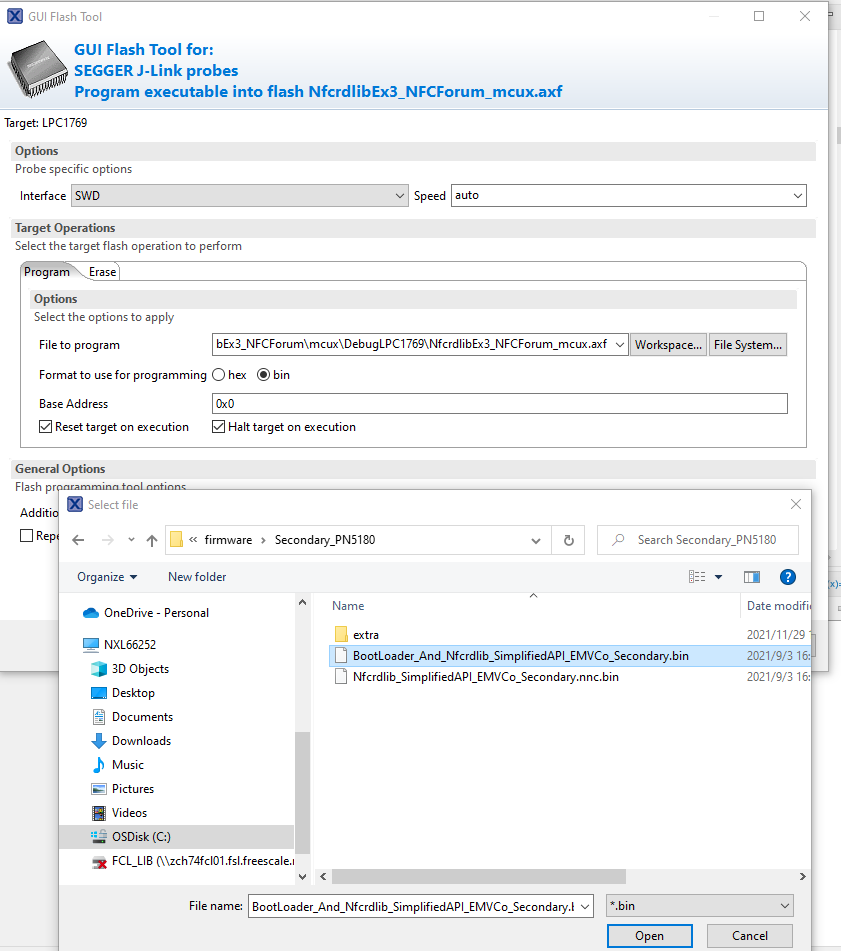Enable the hex format radio button
Viewport: 841px width, 951px height.
(218, 375)
